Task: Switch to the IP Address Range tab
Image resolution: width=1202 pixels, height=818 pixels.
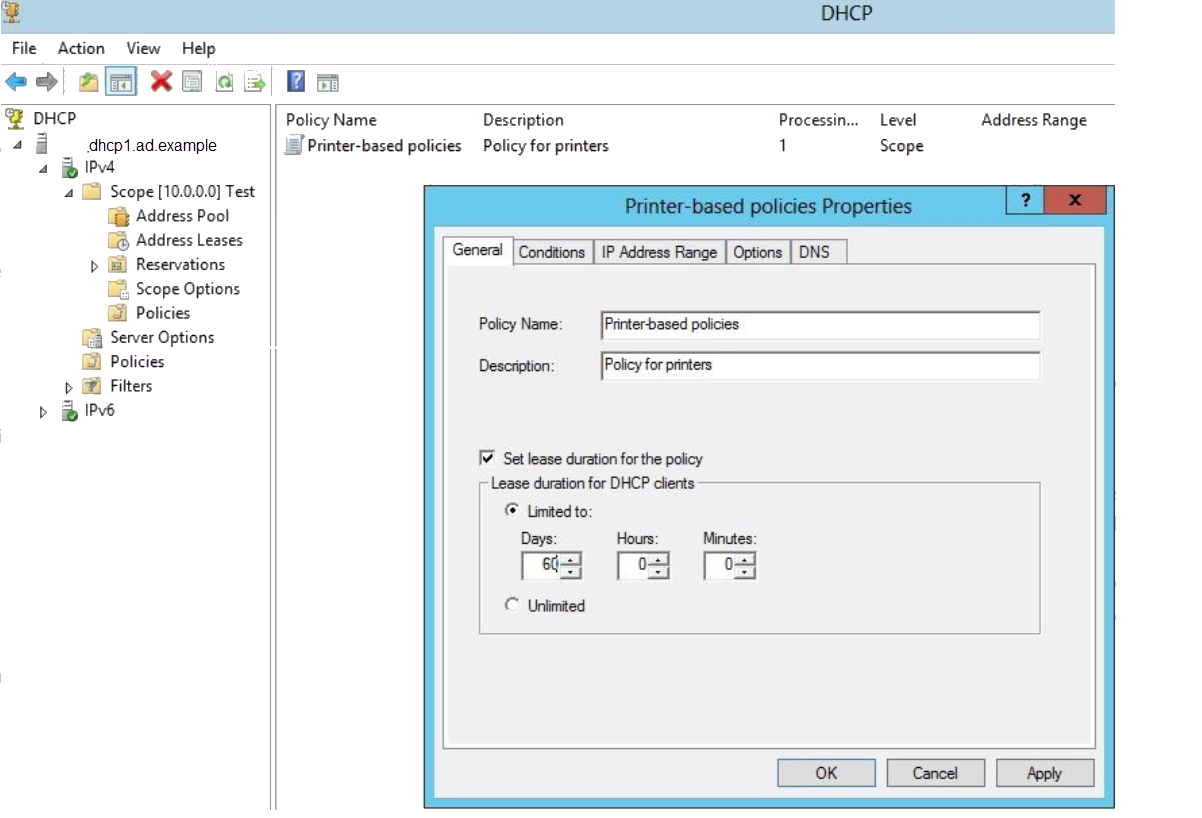Action: coord(659,252)
